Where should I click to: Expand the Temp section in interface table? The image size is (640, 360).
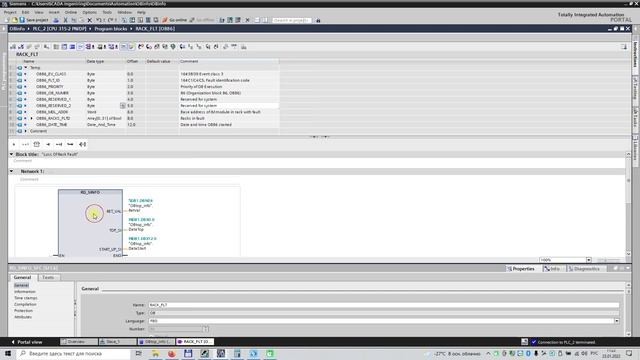pos(26,68)
